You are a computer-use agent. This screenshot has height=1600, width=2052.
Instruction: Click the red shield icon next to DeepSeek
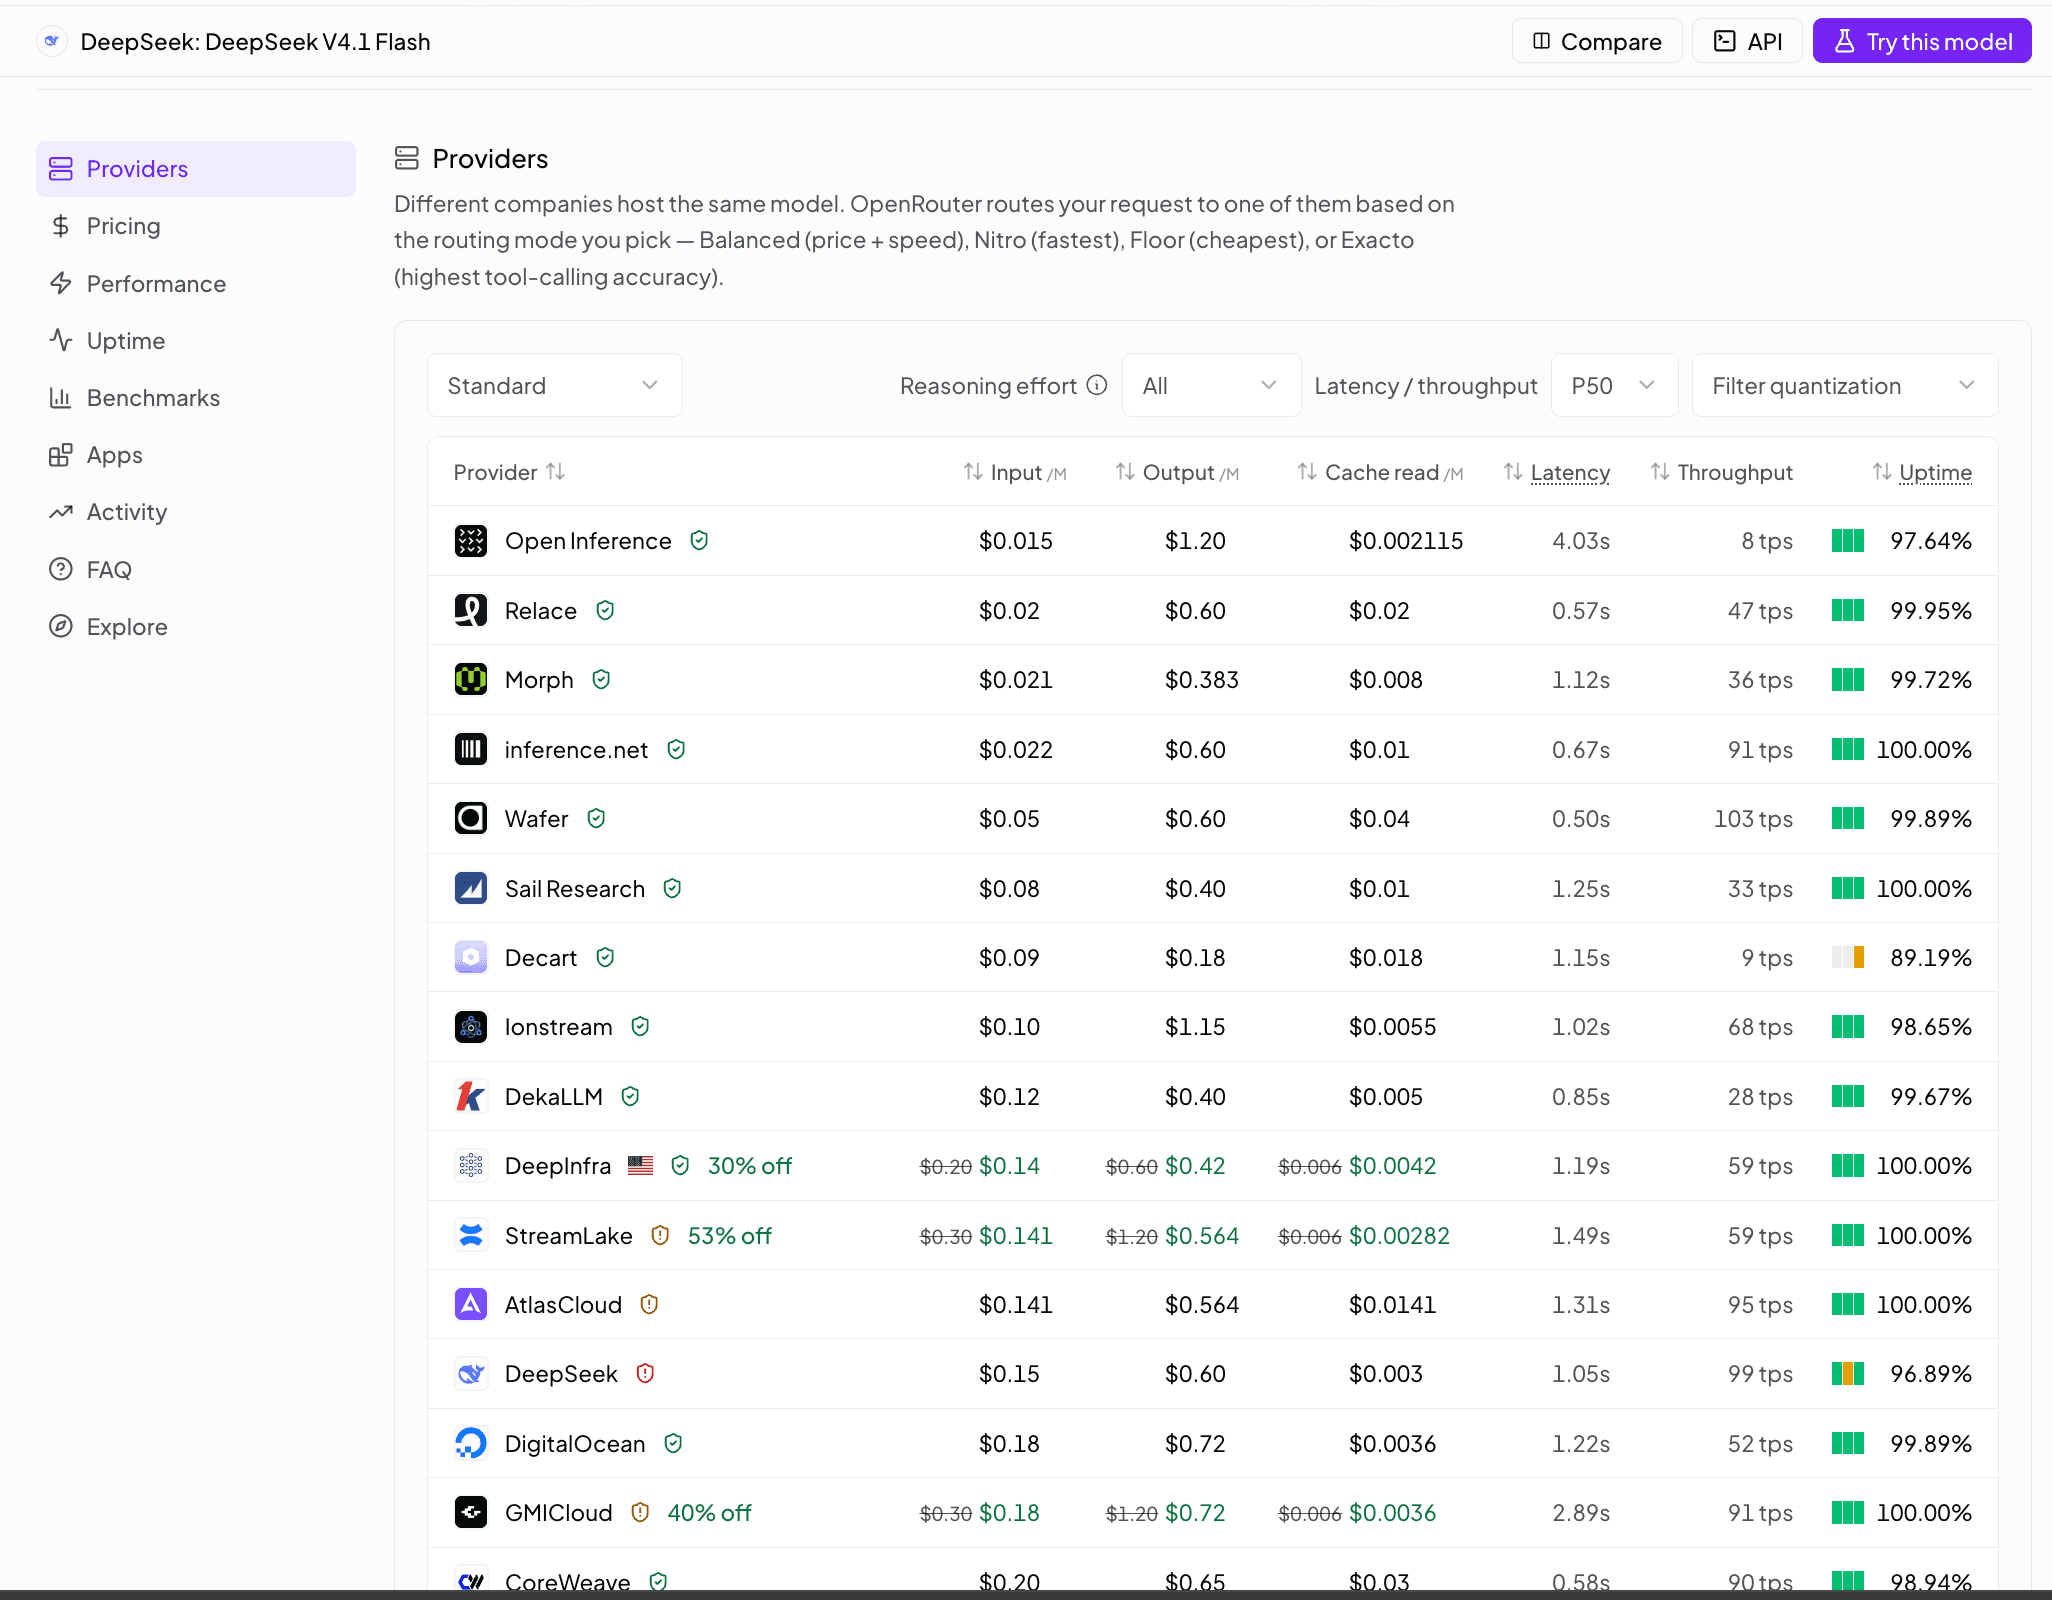click(x=646, y=1373)
